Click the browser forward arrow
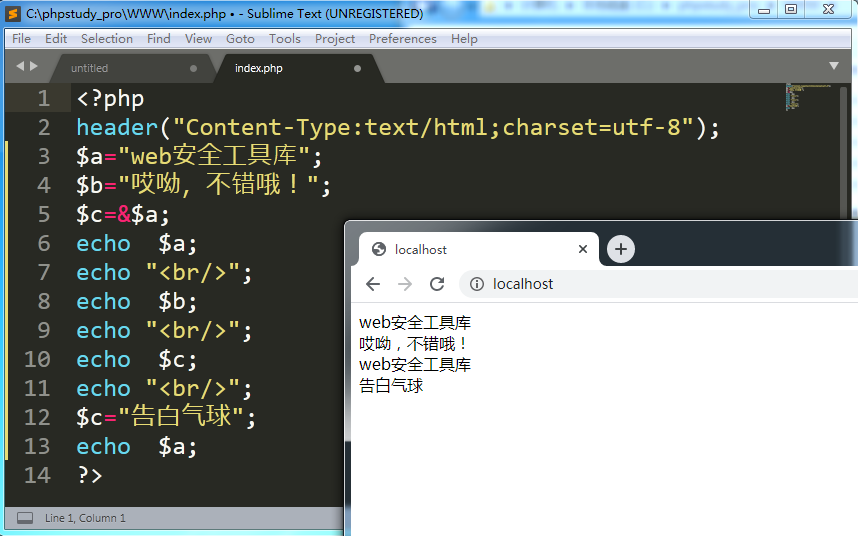858x536 pixels. (405, 284)
